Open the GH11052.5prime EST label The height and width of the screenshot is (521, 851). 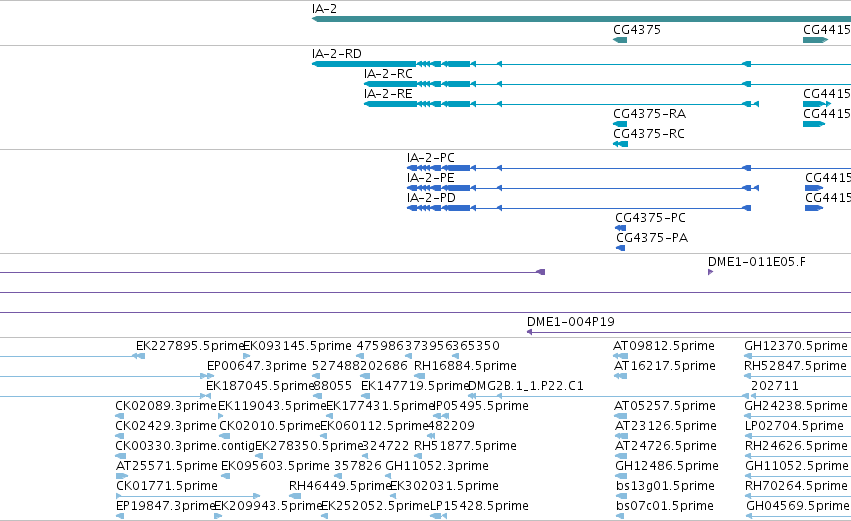point(797,466)
